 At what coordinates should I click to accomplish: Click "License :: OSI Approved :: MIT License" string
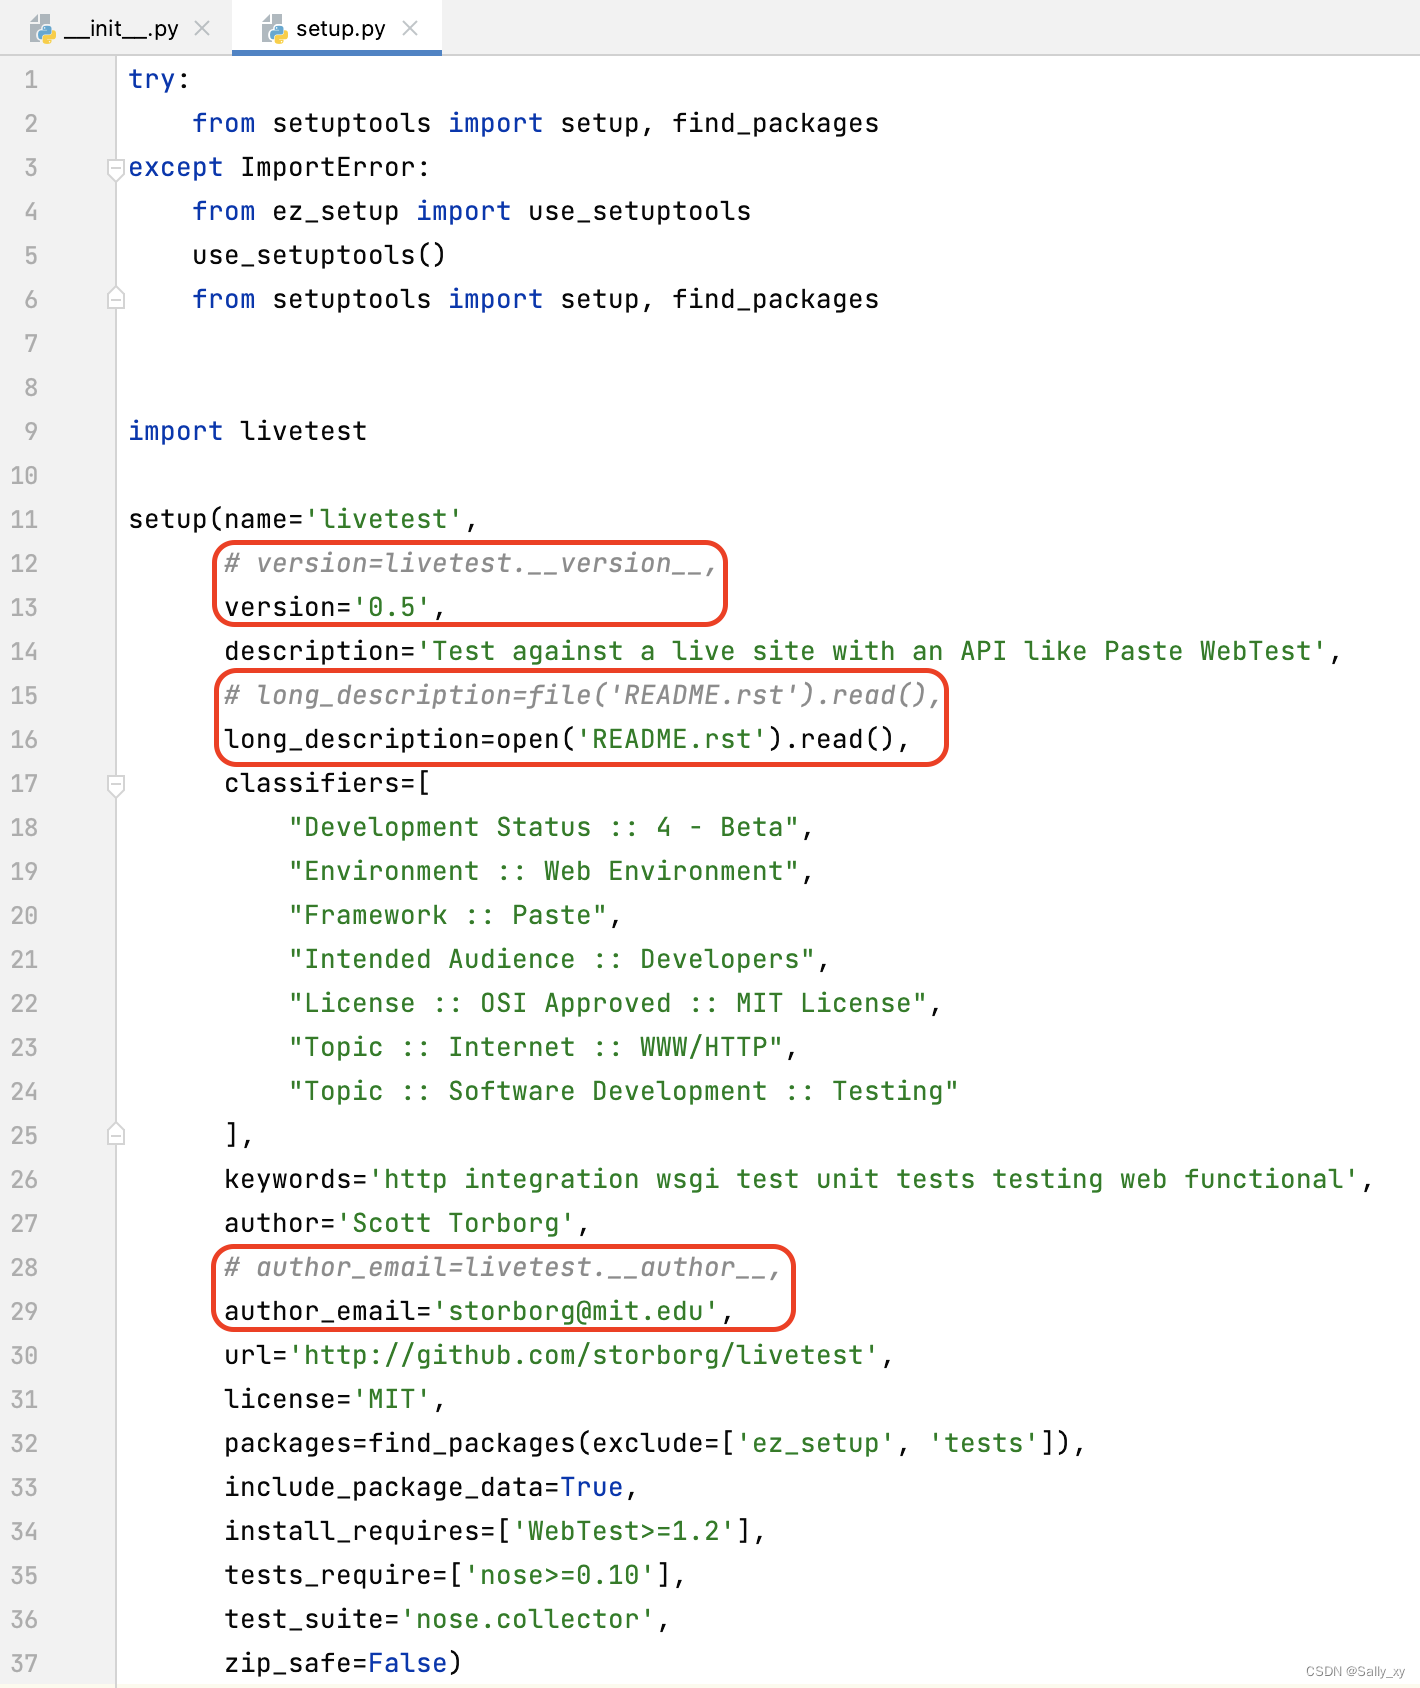pyautogui.click(x=608, y=1003)
